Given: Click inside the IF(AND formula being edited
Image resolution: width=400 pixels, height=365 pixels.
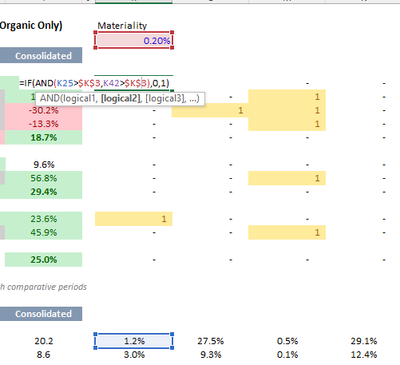Looking at the screenshot, I should [x=94, y=83].
